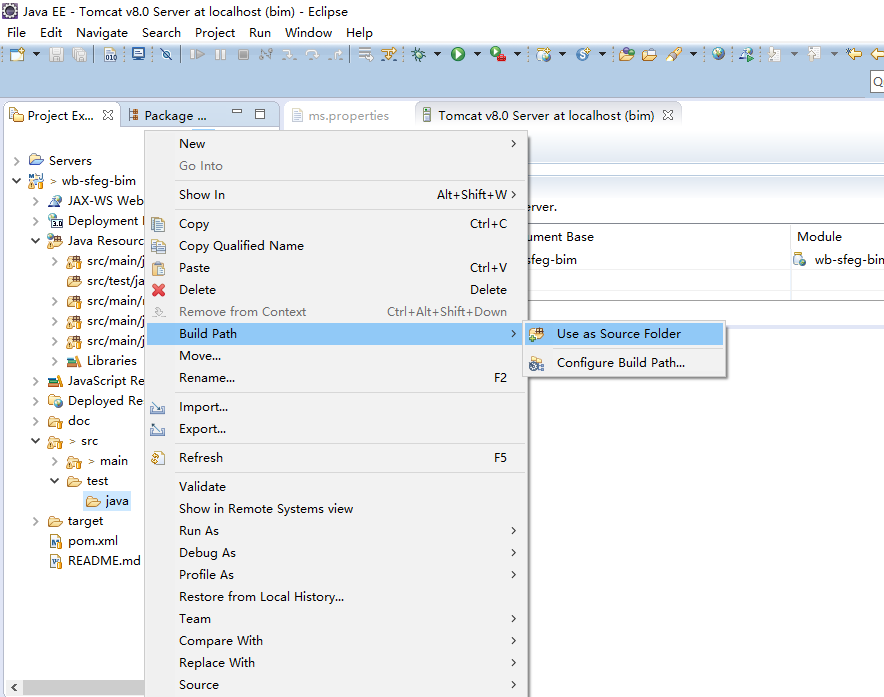Click the New Dynamic Web Project icon

[x=543, y=54]
